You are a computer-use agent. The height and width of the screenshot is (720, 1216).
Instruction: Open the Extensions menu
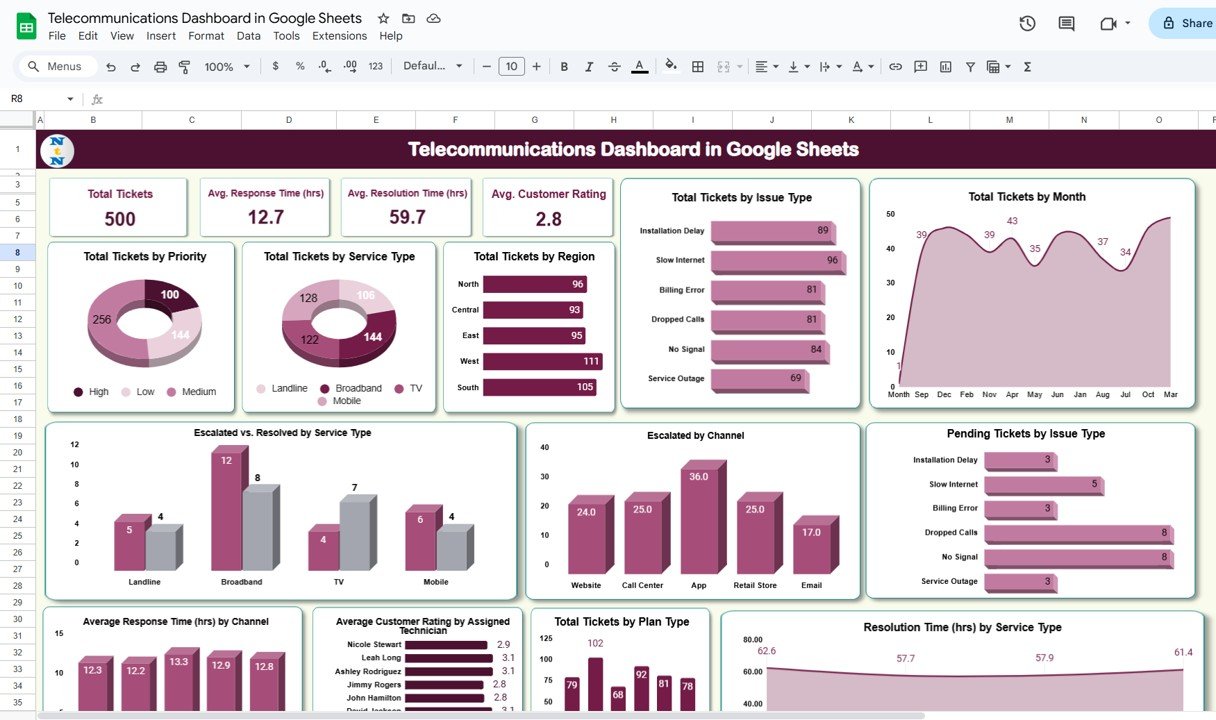(339, 36)
